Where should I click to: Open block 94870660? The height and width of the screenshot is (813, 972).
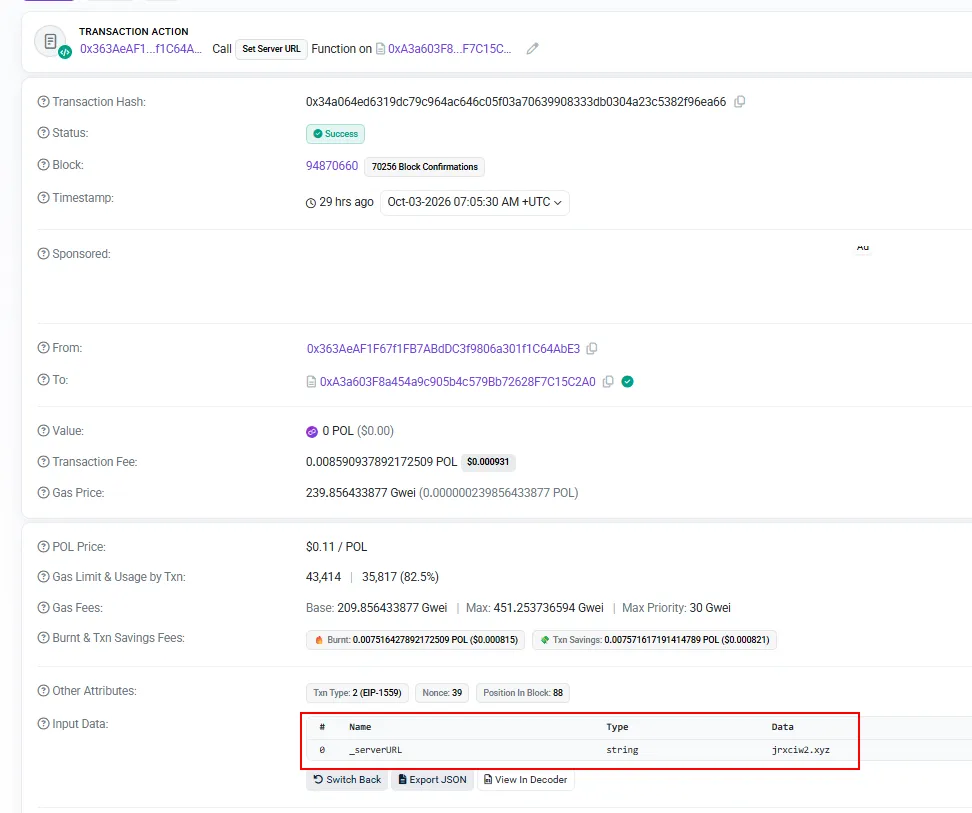click(x=332, y=166)
